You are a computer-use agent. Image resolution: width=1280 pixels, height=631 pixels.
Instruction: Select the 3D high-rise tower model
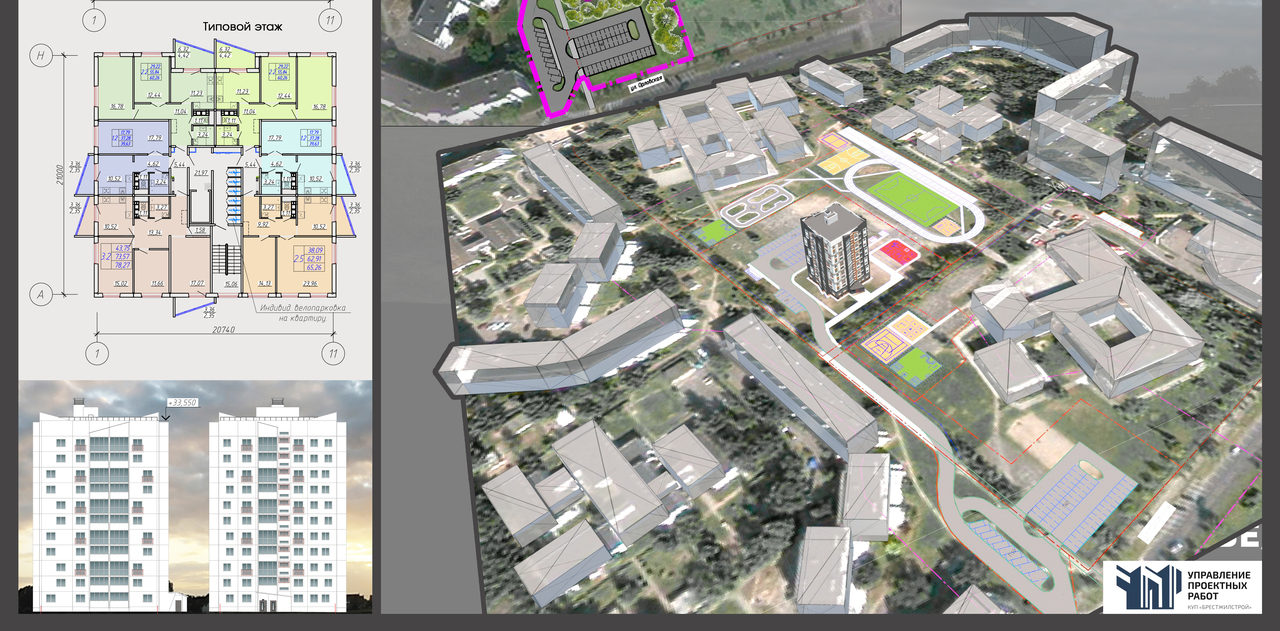pos(832,254)
